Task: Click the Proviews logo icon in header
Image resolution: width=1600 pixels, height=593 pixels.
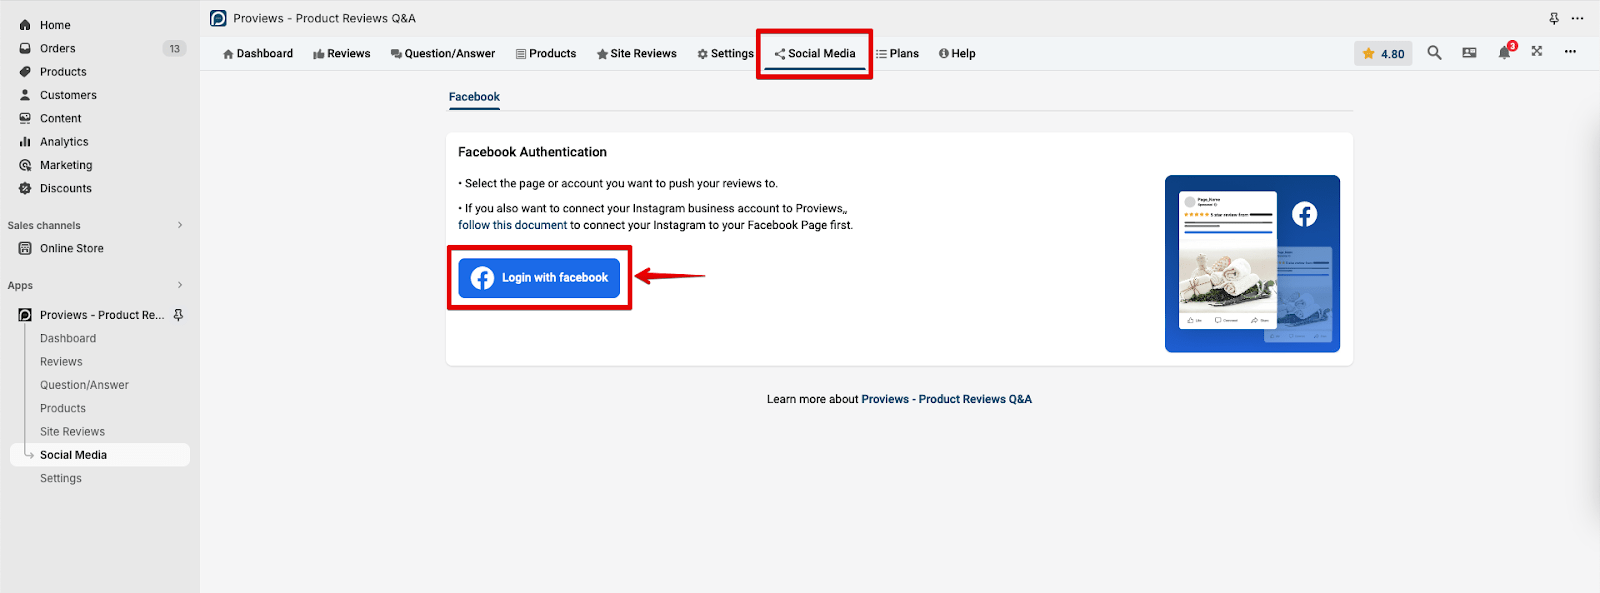Action: click(x=218, y=18)
